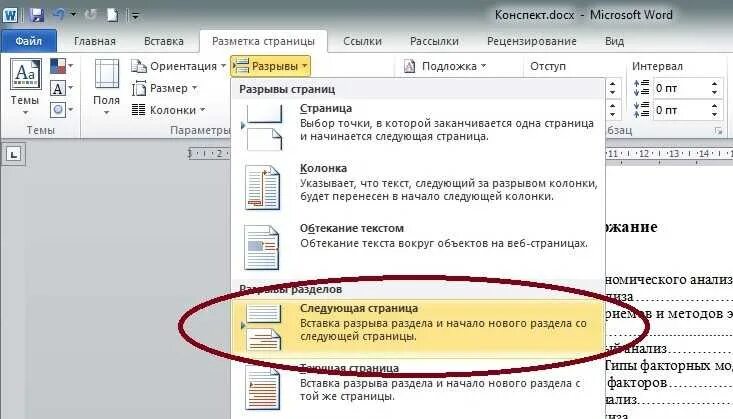733x419 pixels.
Task: Click the horizontal ruler
Action: (x=459, y=153)
